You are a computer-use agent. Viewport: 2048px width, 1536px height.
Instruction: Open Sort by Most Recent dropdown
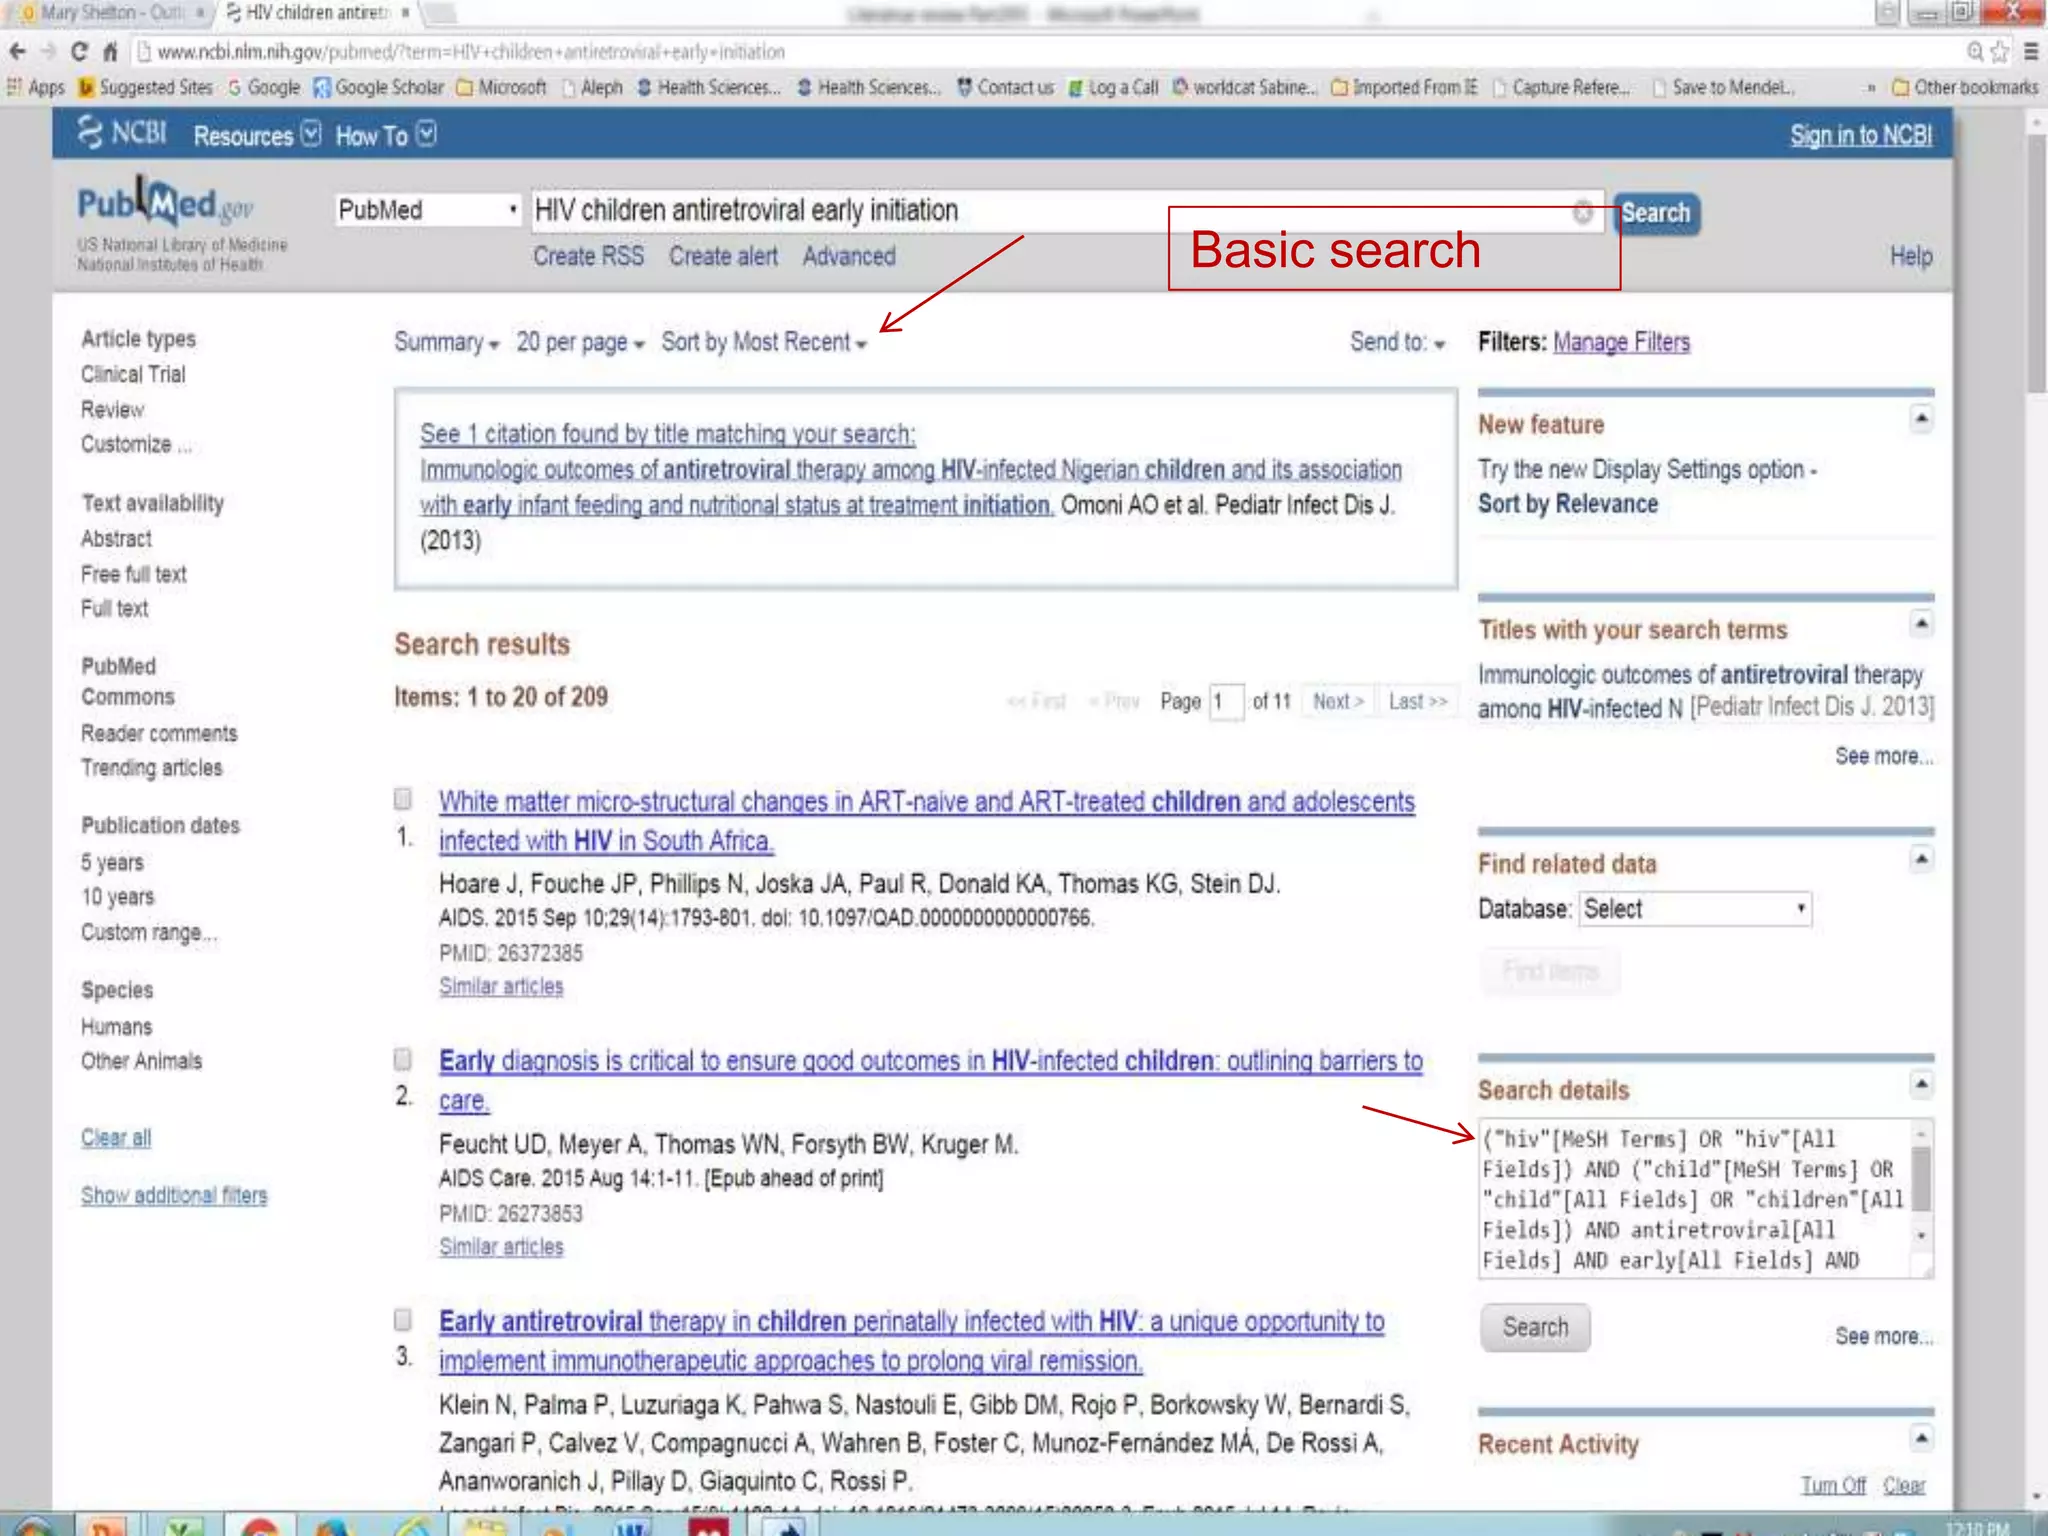click(x=764, y=342)
